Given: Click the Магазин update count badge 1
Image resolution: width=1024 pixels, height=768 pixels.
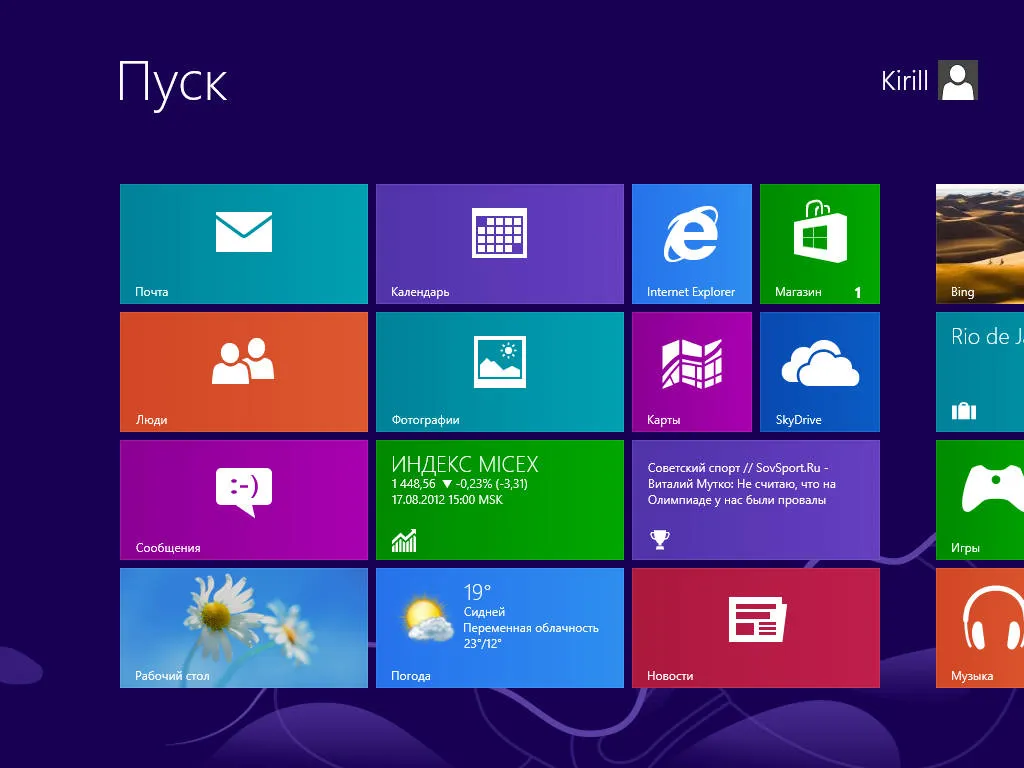Looking at the screenshot, I should [x=857, y=293].
